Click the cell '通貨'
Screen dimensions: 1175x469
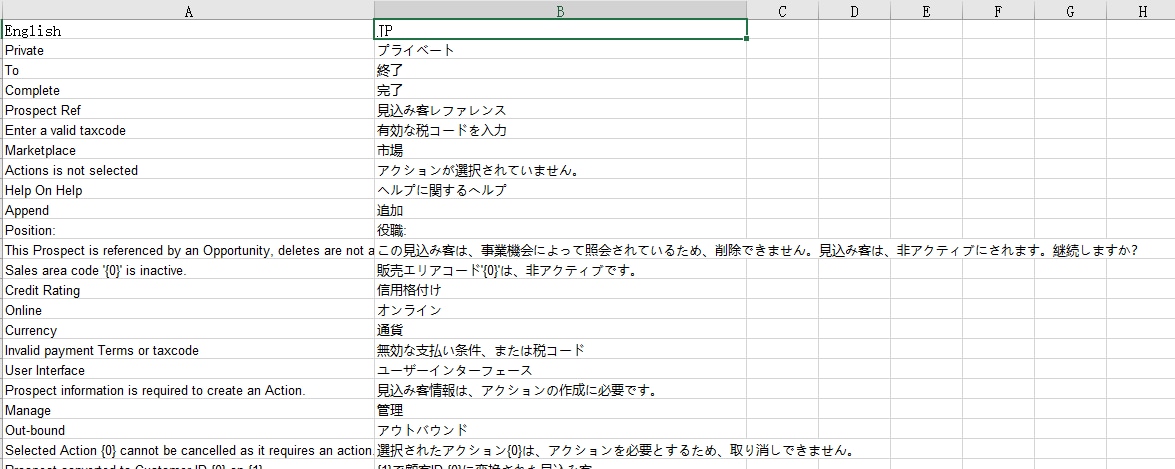(x=561, y=330)
